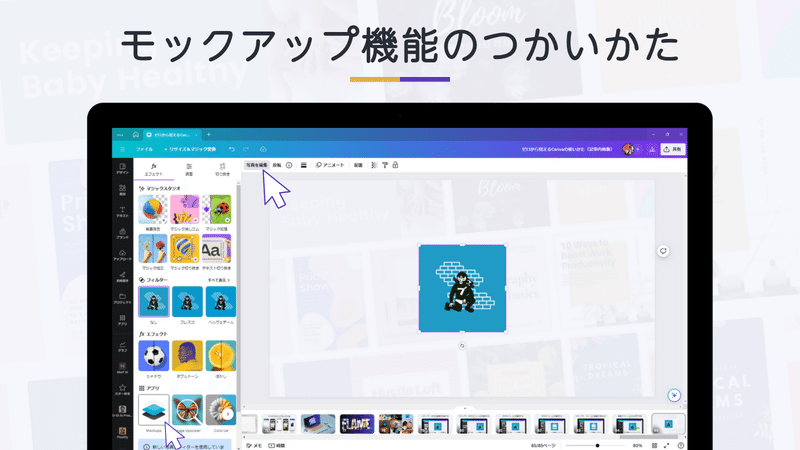The height and width of the screenshot is (450, 800).
Task: Switch to the 切り抜き tab
Action: (x=222, y=169)
